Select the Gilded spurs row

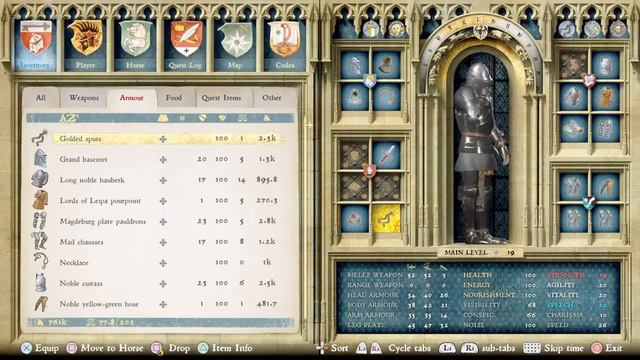coord(169,139)
